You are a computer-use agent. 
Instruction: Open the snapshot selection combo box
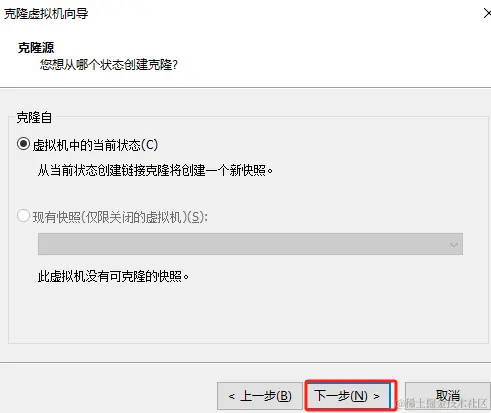coord(250,244)
